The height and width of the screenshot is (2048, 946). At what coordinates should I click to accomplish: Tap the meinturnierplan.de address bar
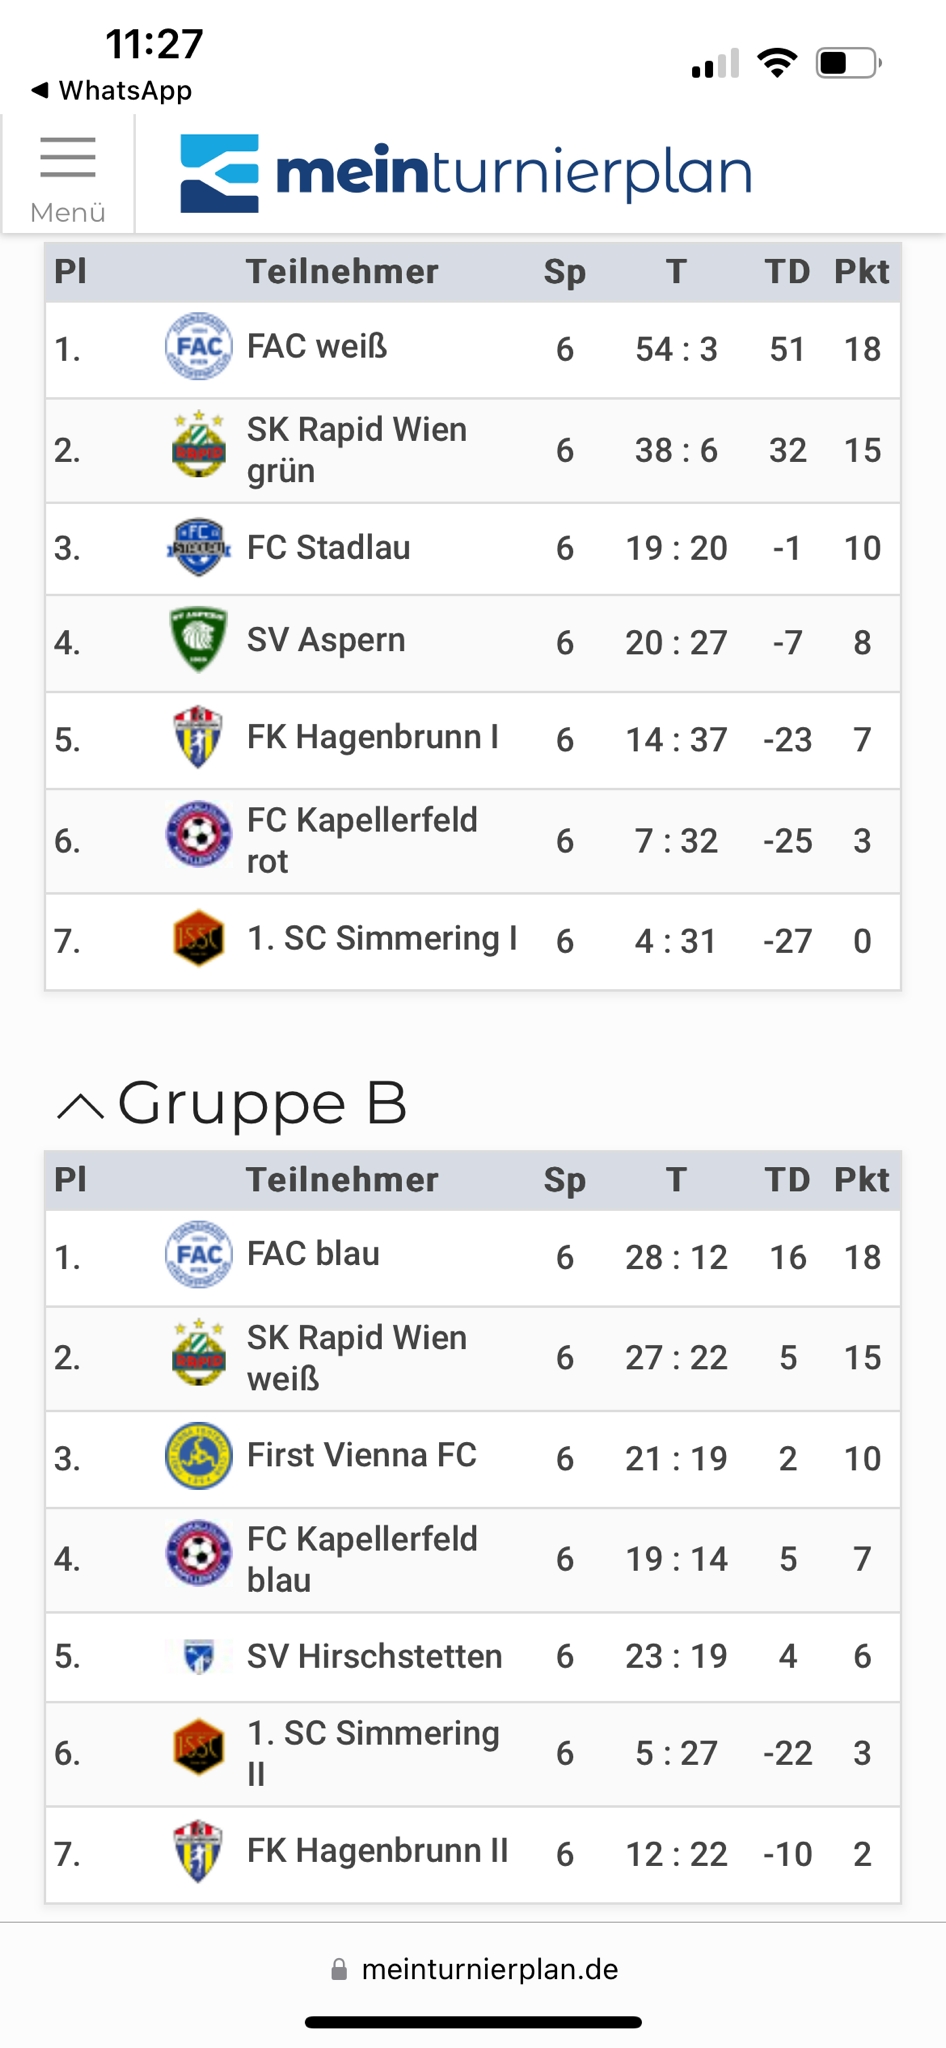tap(473, 1969)
